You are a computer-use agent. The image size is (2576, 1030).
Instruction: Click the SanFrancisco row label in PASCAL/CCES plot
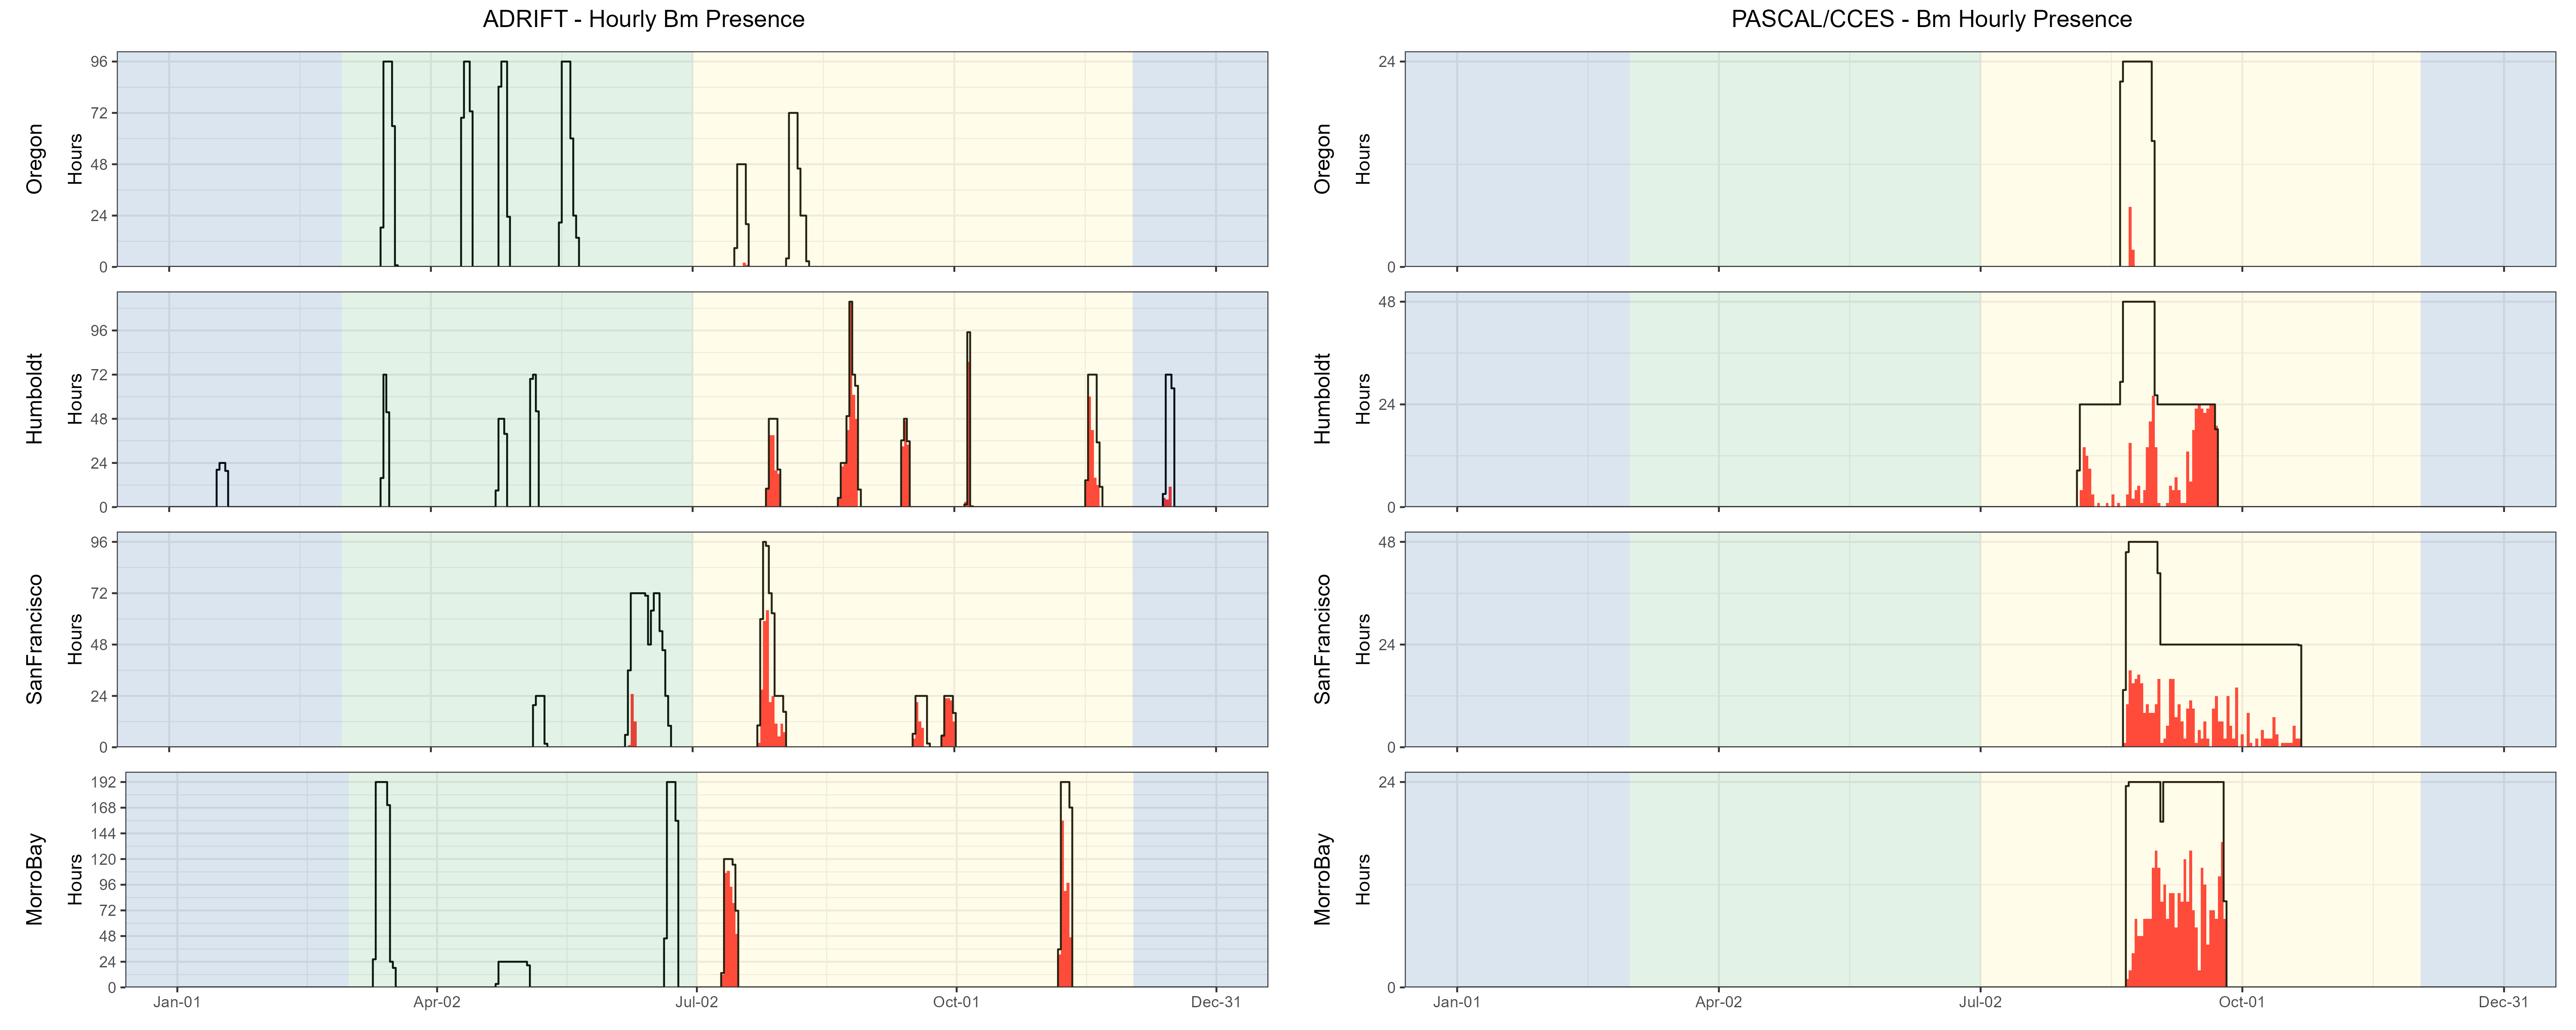click(1323, 639)
